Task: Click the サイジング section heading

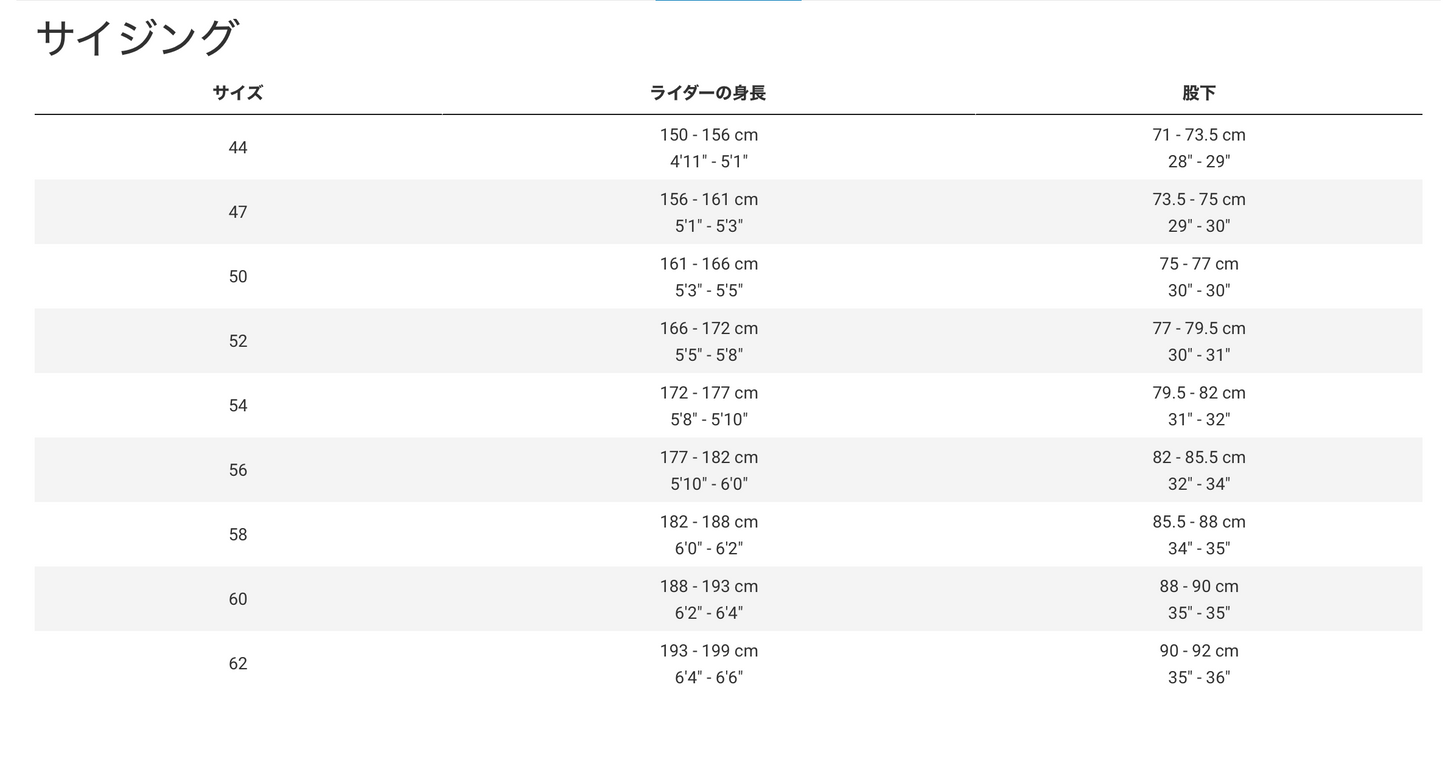Action: pyautogui.click(x=135, y=39)
